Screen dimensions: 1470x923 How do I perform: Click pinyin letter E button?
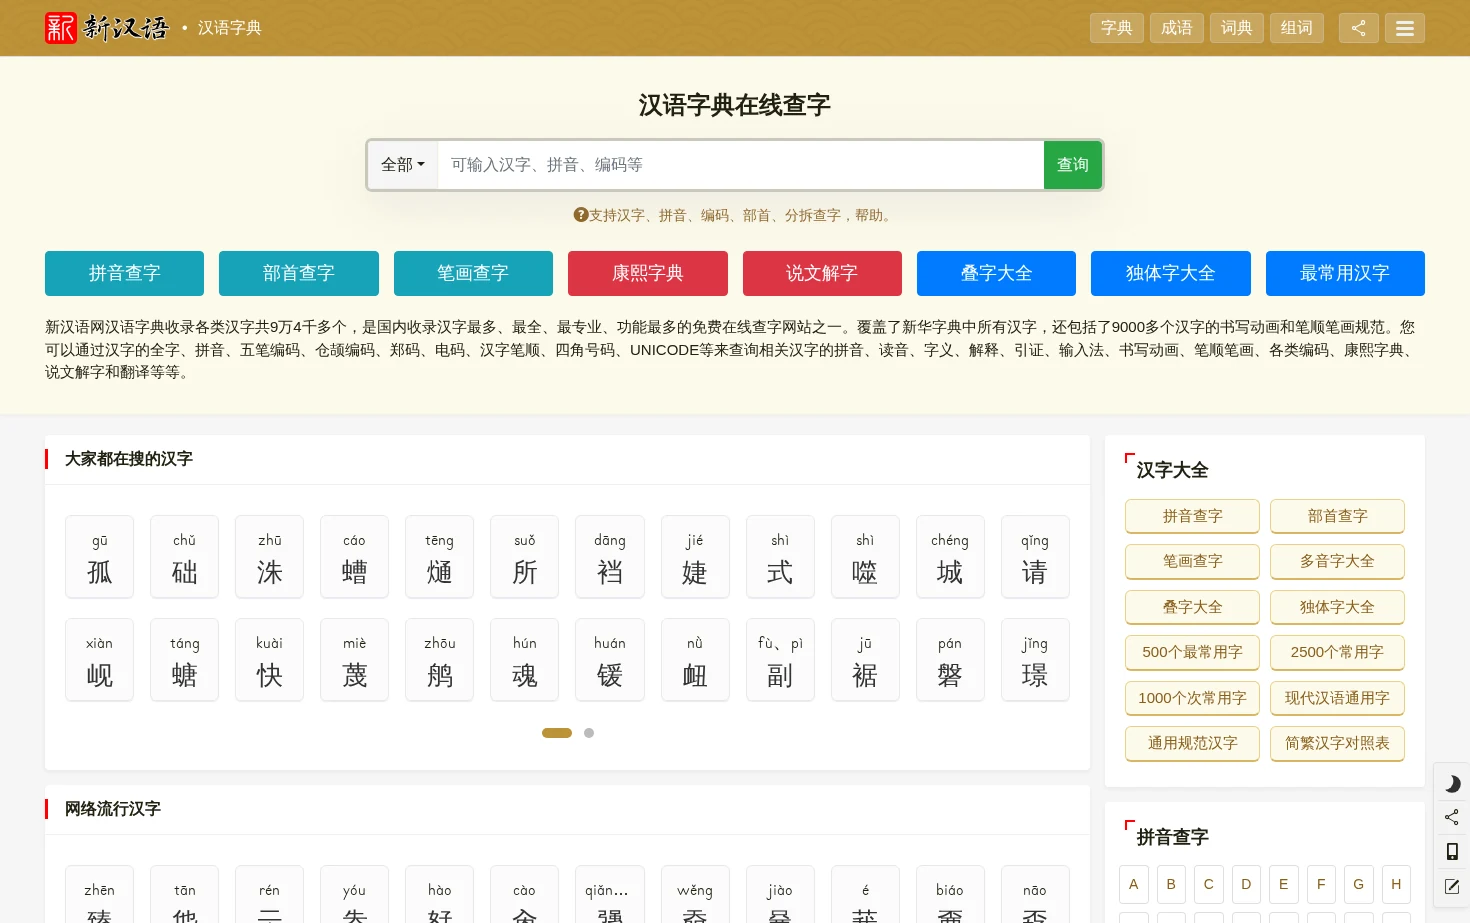(x=1283, y=884)
